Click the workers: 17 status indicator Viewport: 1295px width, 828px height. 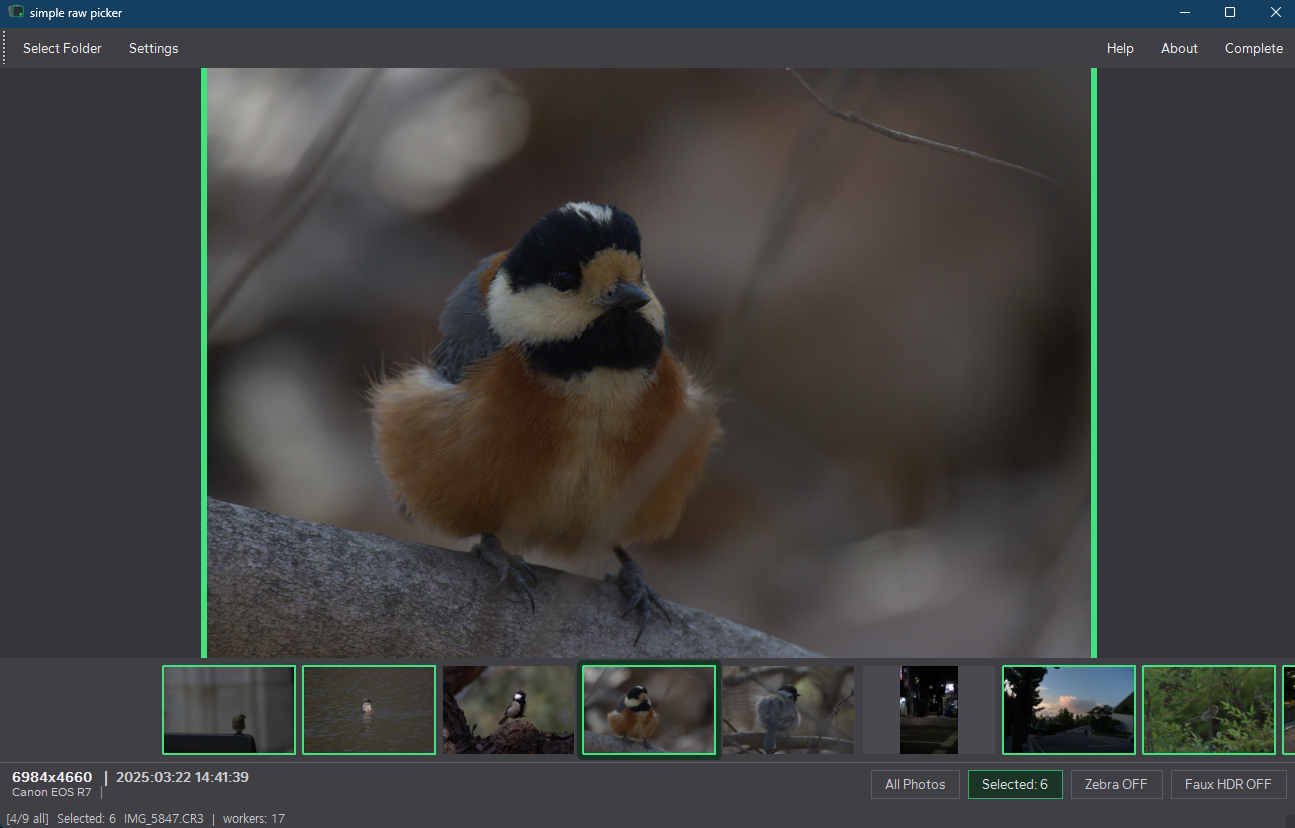pyautogui.click(x=254, y=818)
